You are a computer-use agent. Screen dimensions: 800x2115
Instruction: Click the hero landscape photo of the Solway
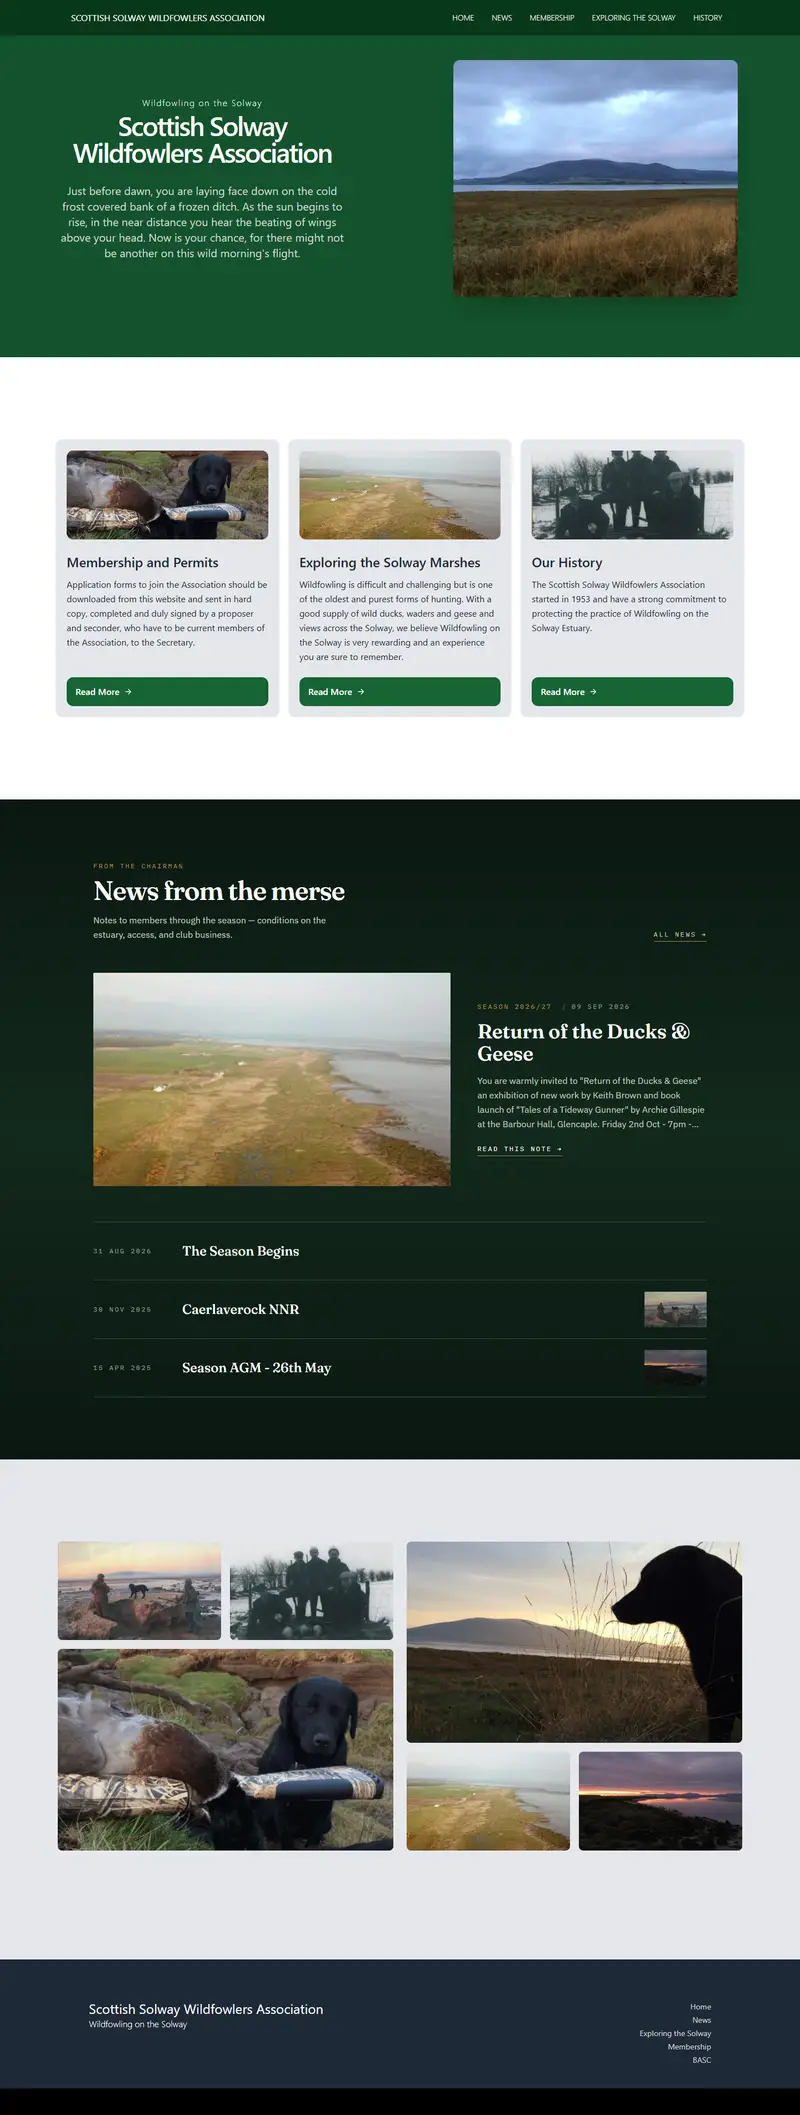[595, 178]
